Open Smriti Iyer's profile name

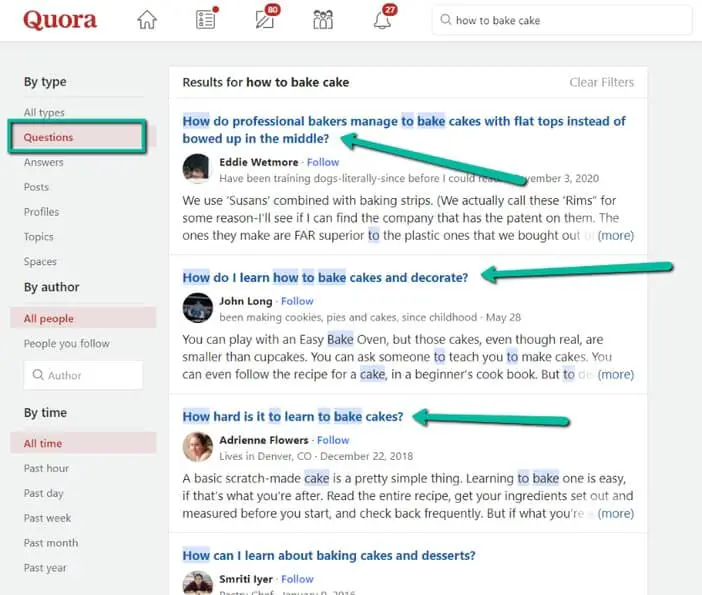click(246, 579)
